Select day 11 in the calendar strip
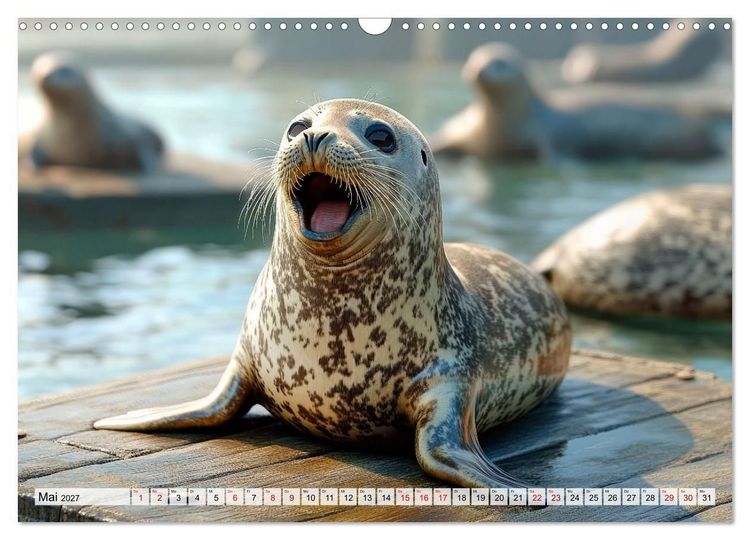This screenshot has width=750, height=540. pyautogui.click(x=330, y=497)
